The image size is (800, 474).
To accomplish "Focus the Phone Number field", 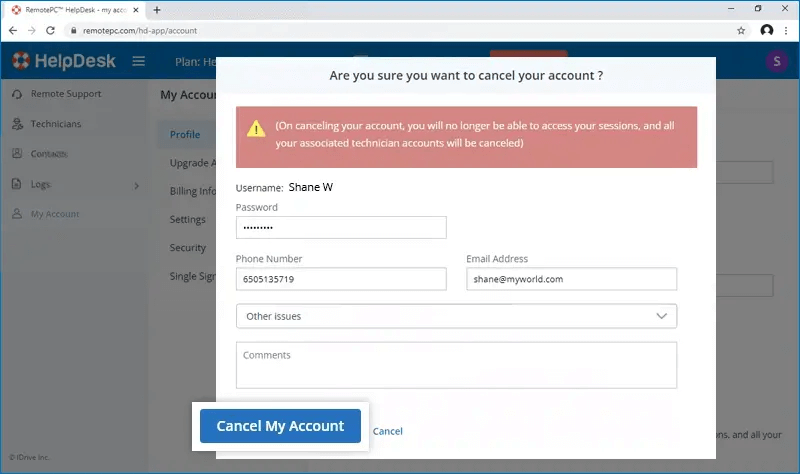I will [341, 279].
